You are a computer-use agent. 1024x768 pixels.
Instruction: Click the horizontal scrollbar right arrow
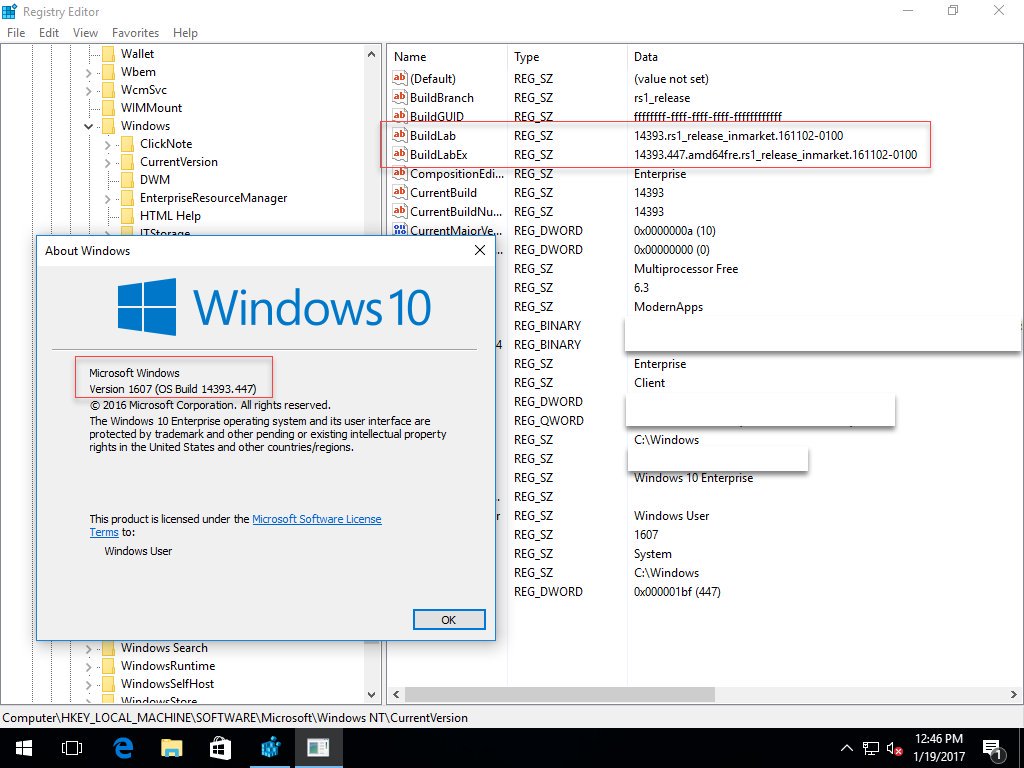[x=1014, y=694]
